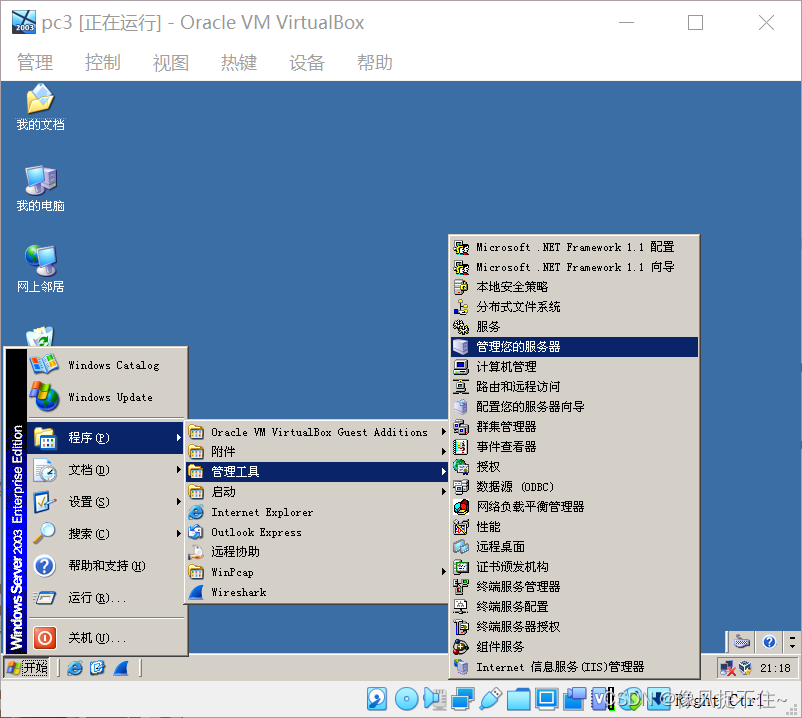Open Internet Explorer in programs submenu

point(316,512)
